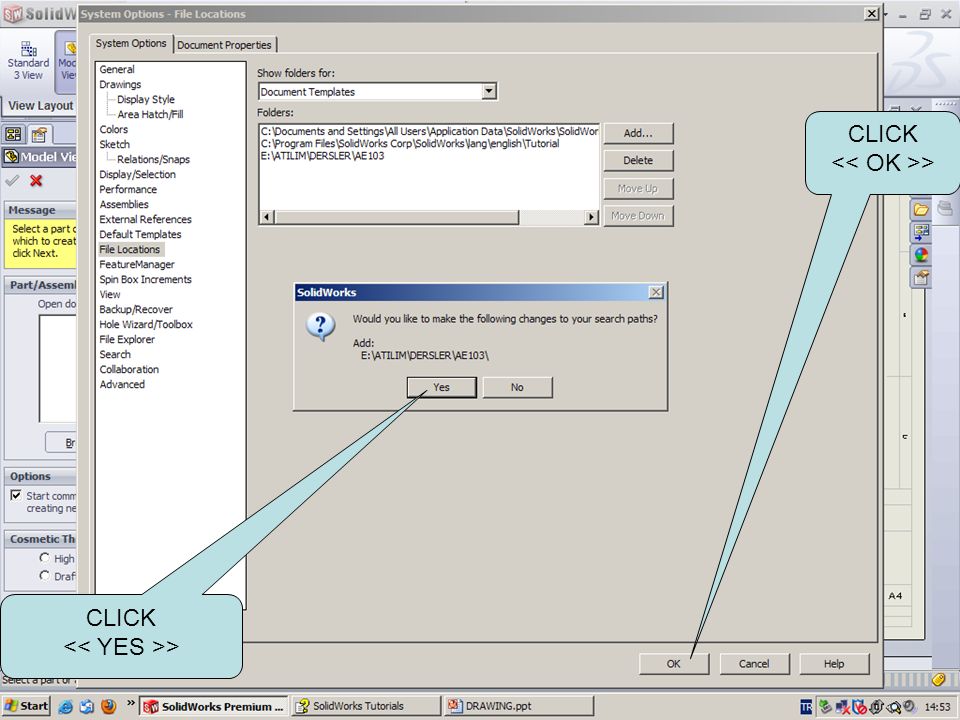Click No in the SolidWorks prompt

coord(517,388)
